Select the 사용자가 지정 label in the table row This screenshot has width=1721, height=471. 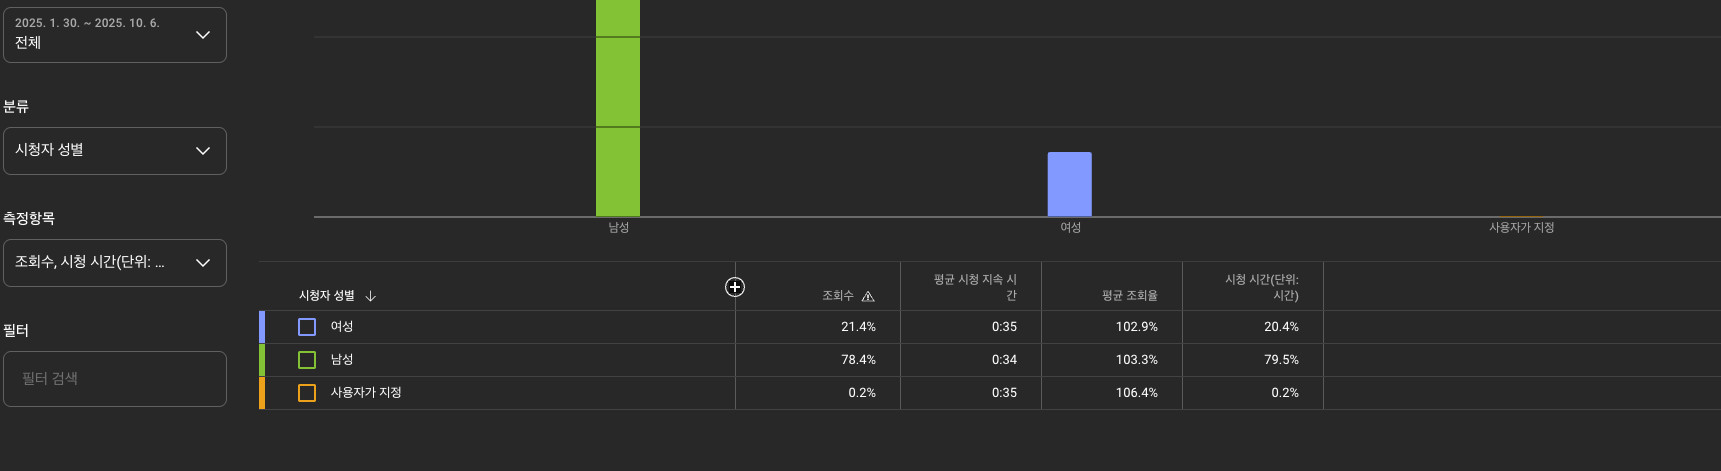coord(366,393)
